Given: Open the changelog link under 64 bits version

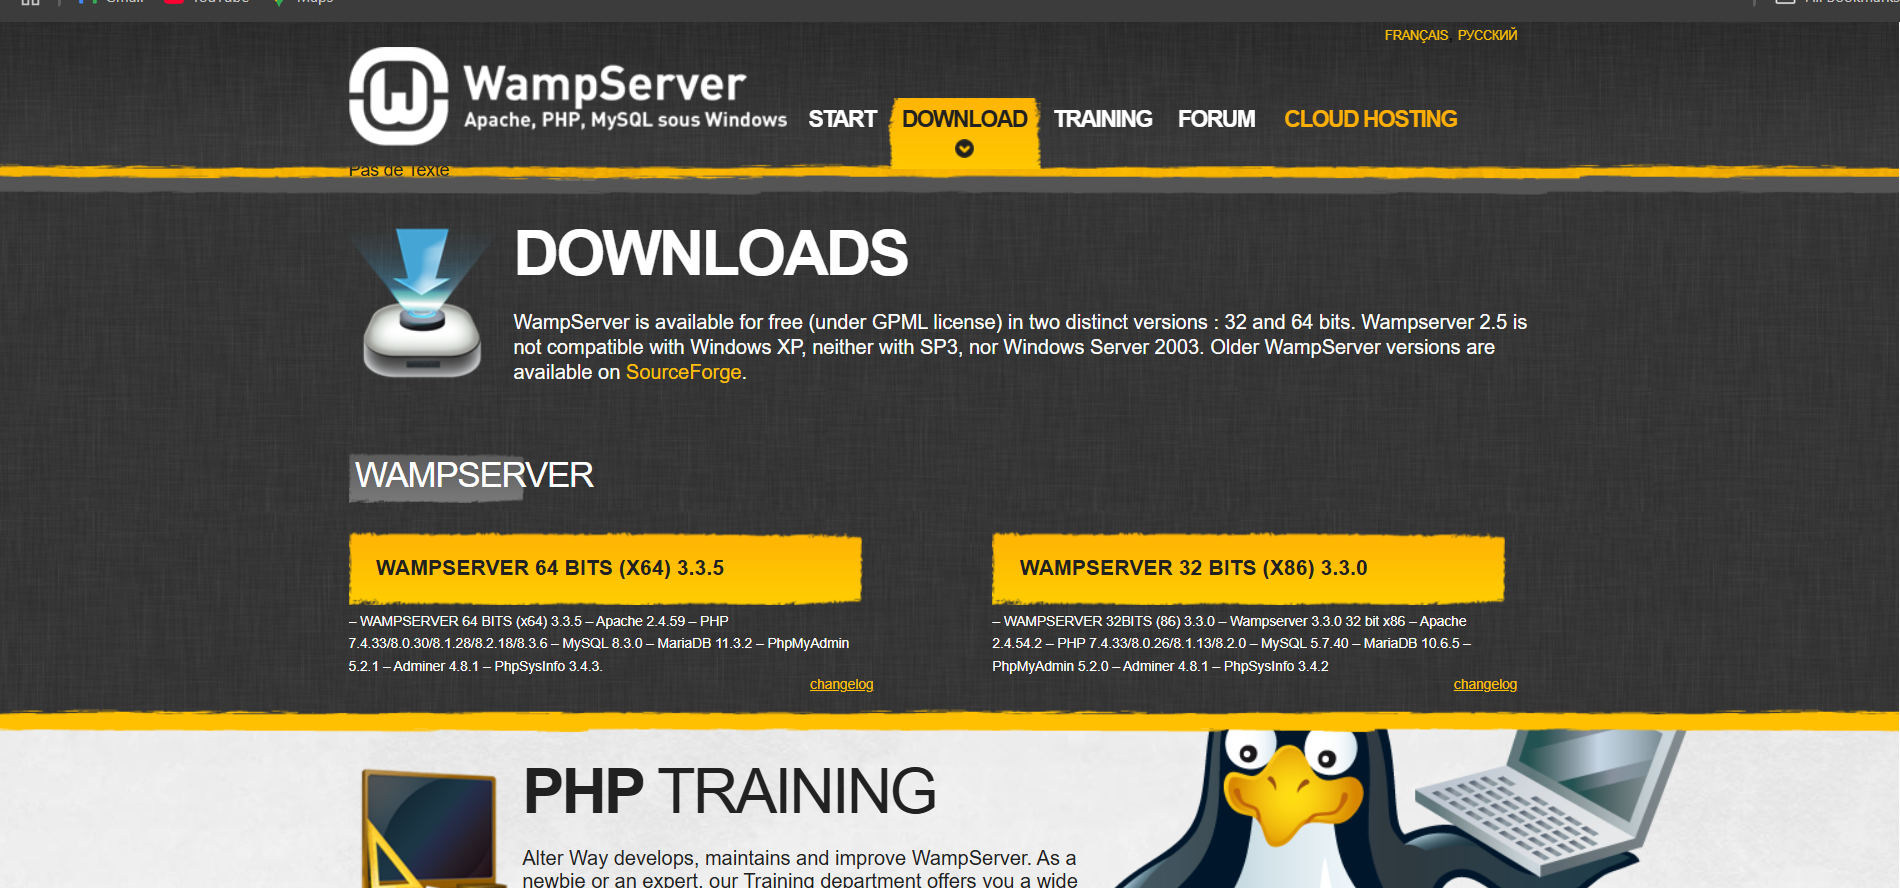Looking at the screenshot, I should (841, 684).
